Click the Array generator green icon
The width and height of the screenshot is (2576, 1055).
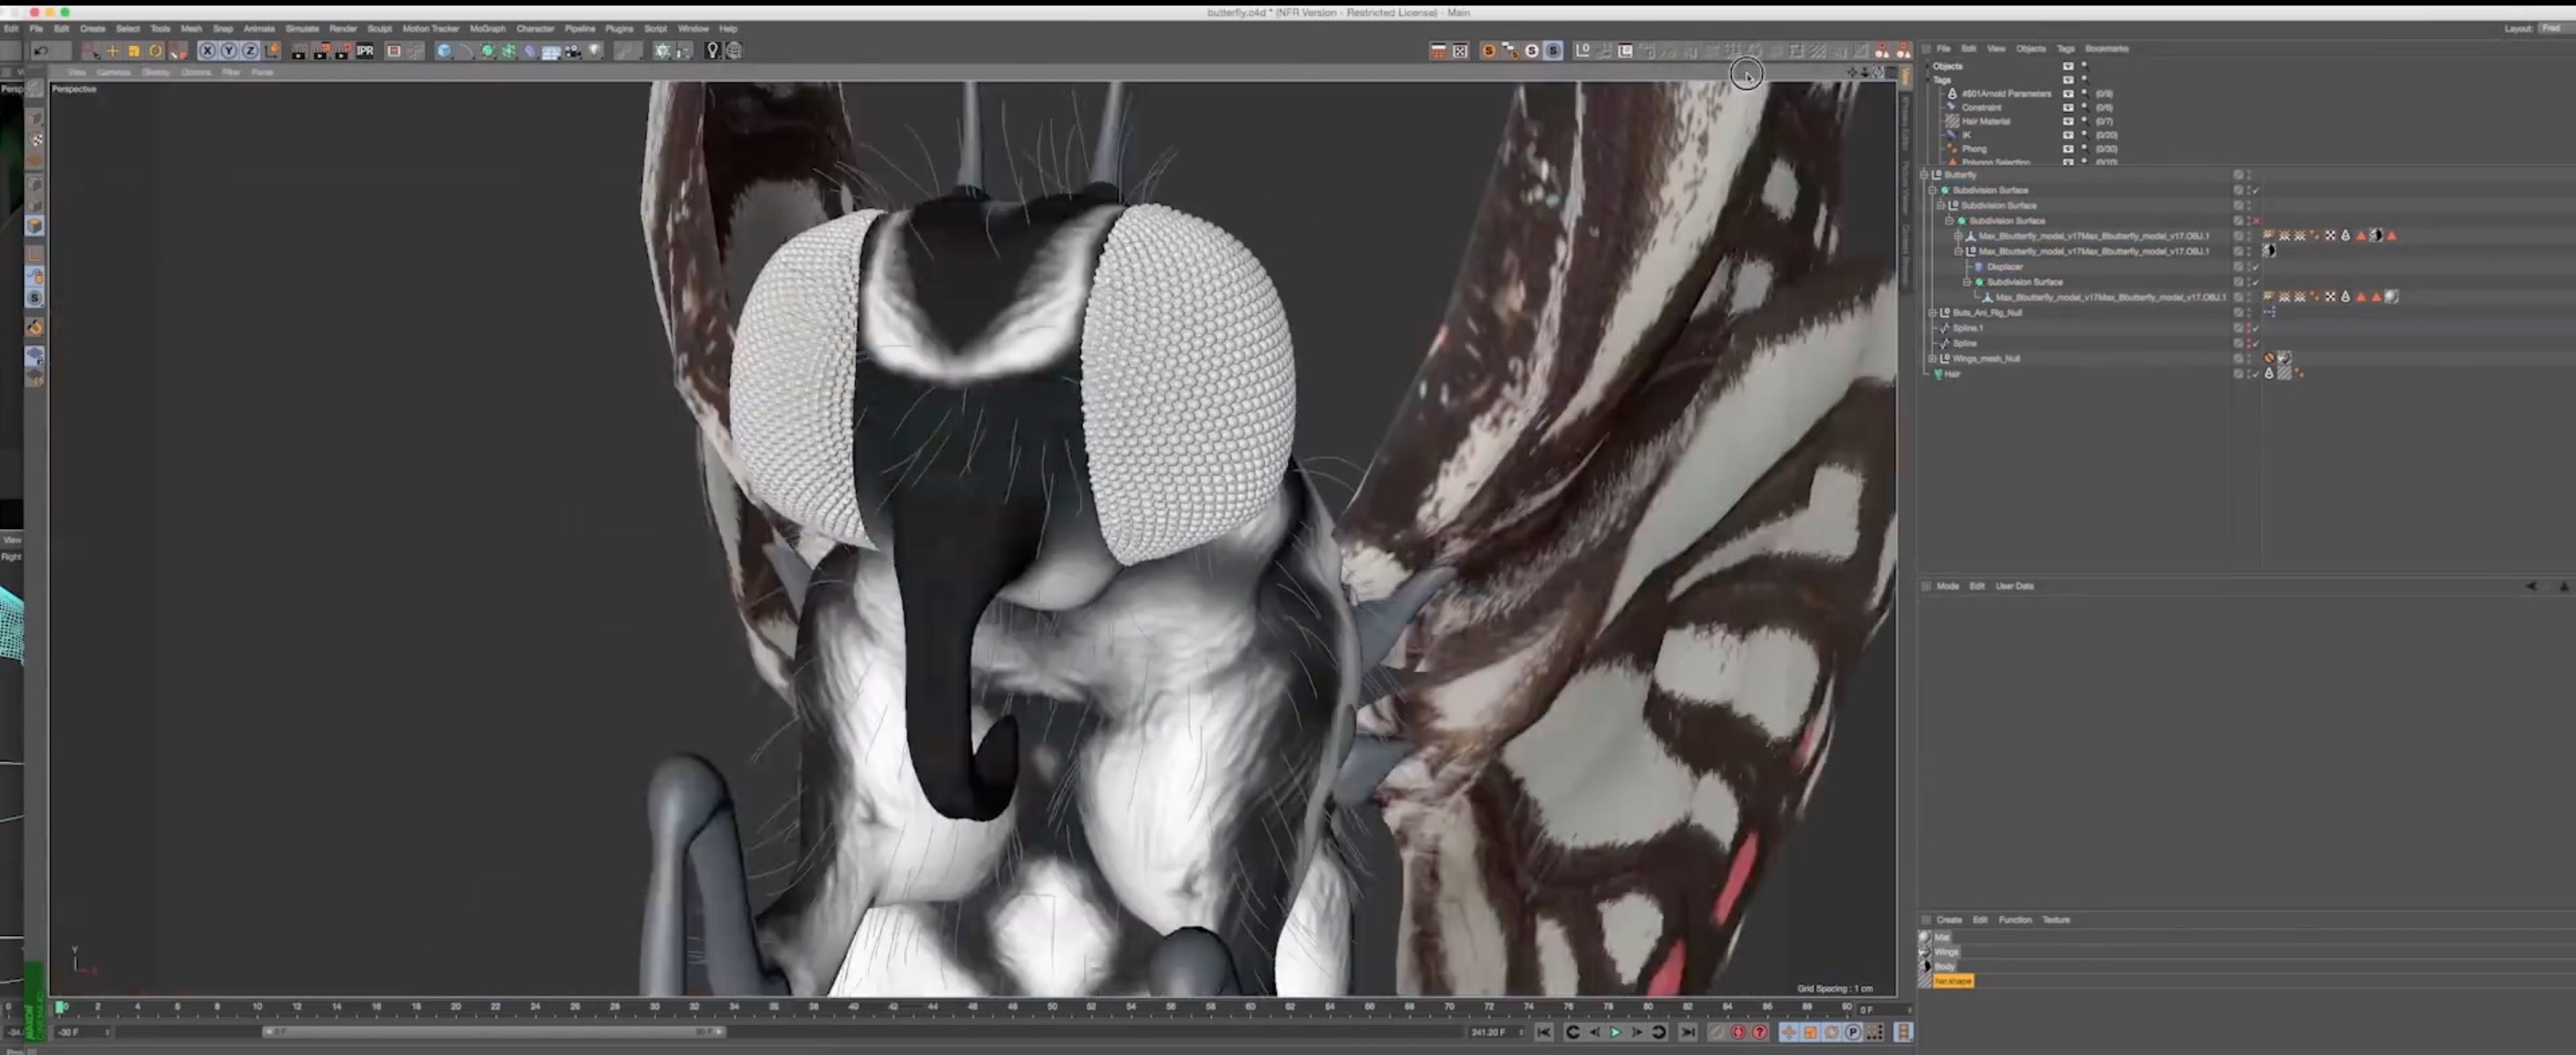point(508,51)
